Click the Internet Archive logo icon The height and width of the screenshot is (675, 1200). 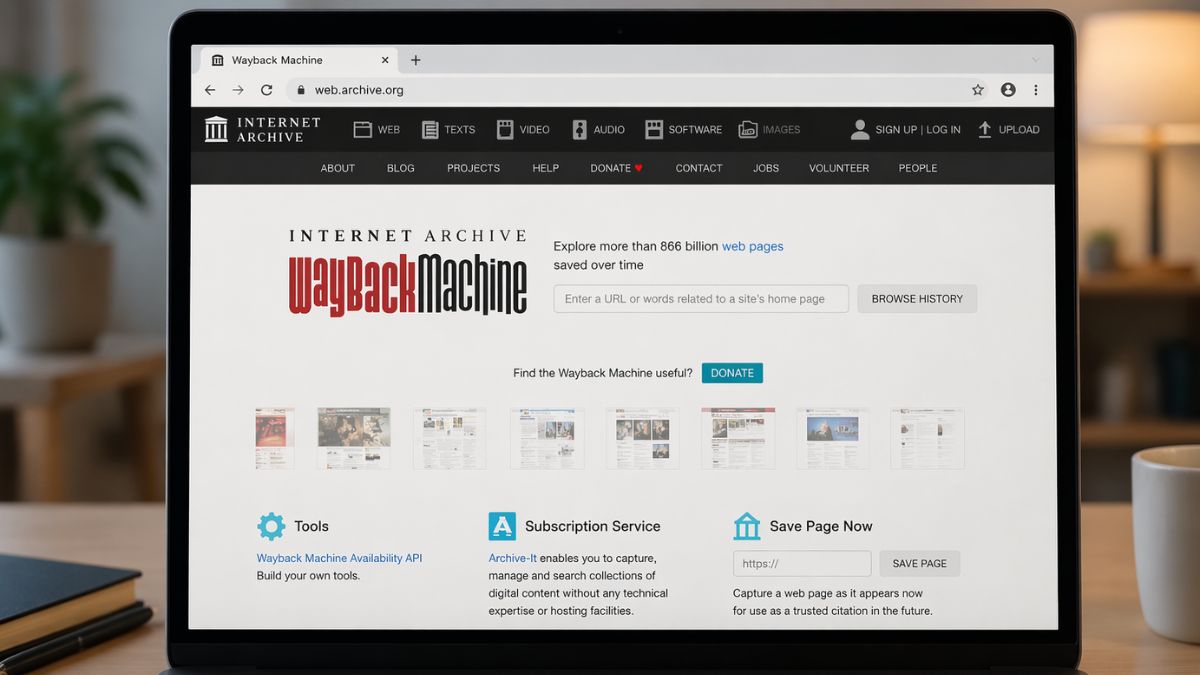pos(216,129)
